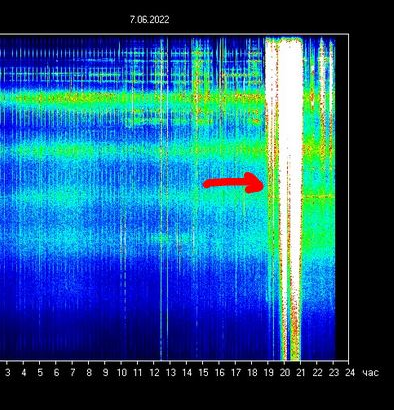This screenshot has width=394, height=410.
Task: Click hour 23 tick label
Action: coord(333,372)
